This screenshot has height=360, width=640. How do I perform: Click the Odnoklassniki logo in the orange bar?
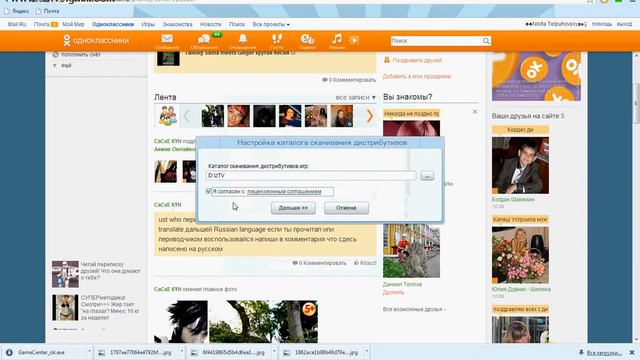(96, 40)
